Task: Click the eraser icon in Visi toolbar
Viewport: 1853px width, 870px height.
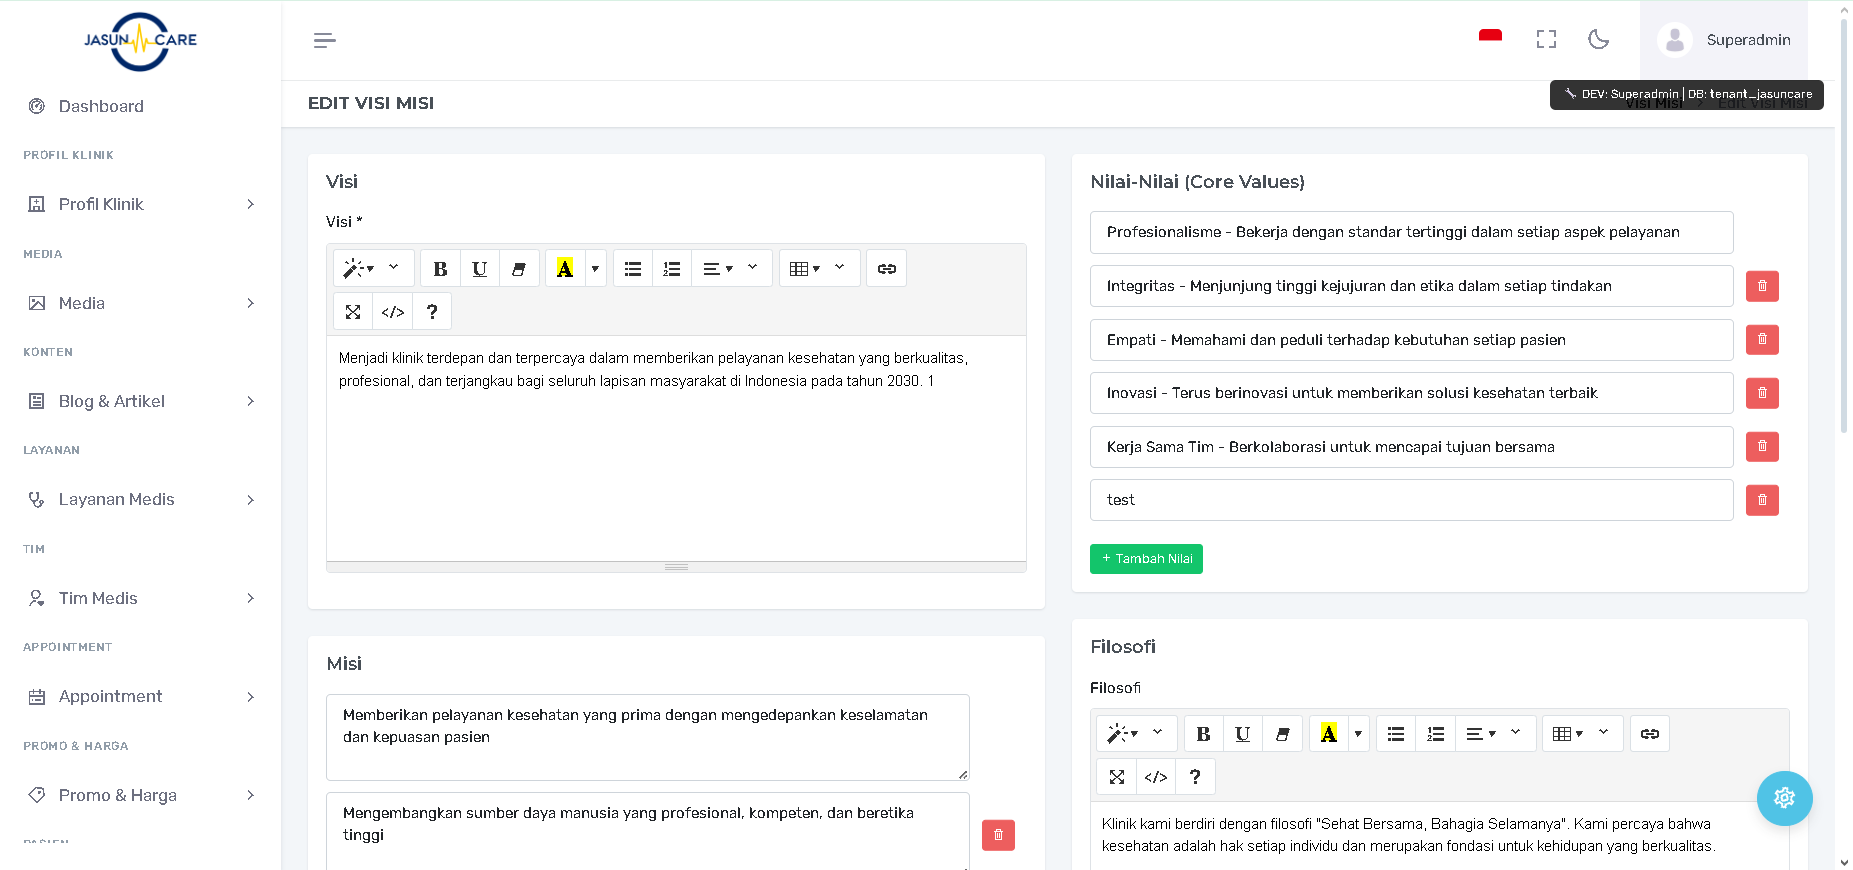Action: (x=519, y=269)
